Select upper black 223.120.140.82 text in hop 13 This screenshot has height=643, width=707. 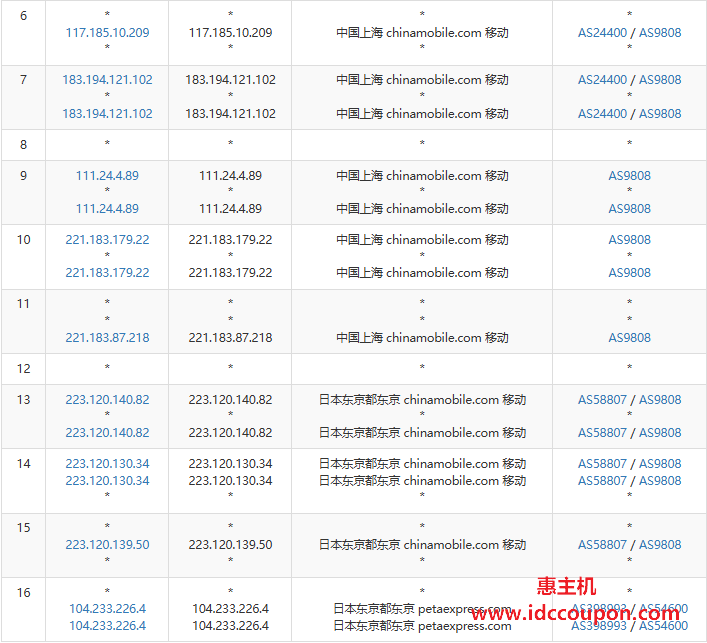tap(230, 400)
